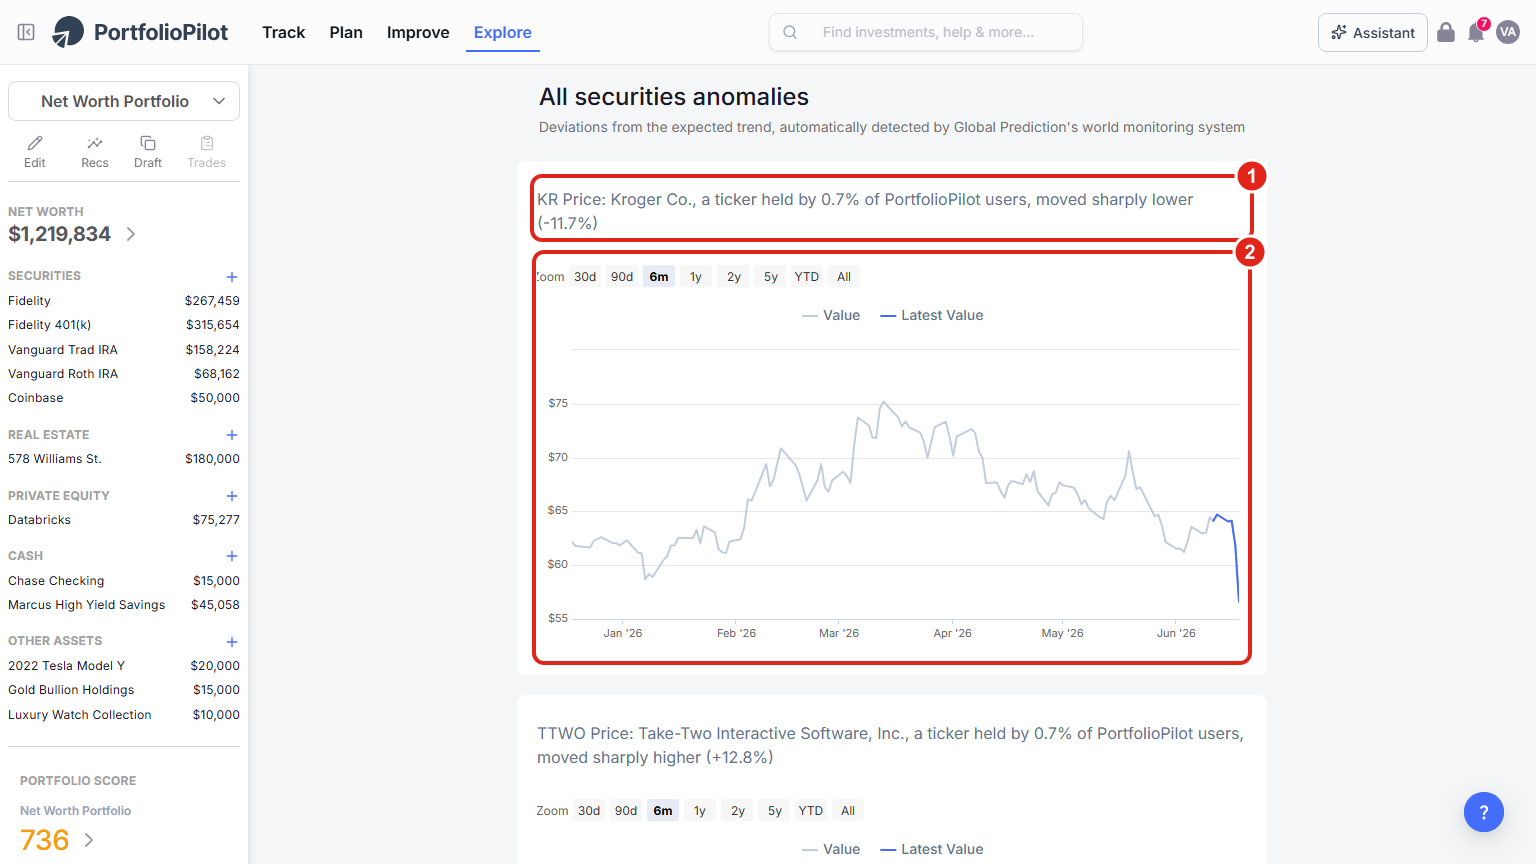Open Vanguard Roth IRA account
The width and height of the screenshot is (1536, 864).
pyautogui.click(x=124, y=374)
